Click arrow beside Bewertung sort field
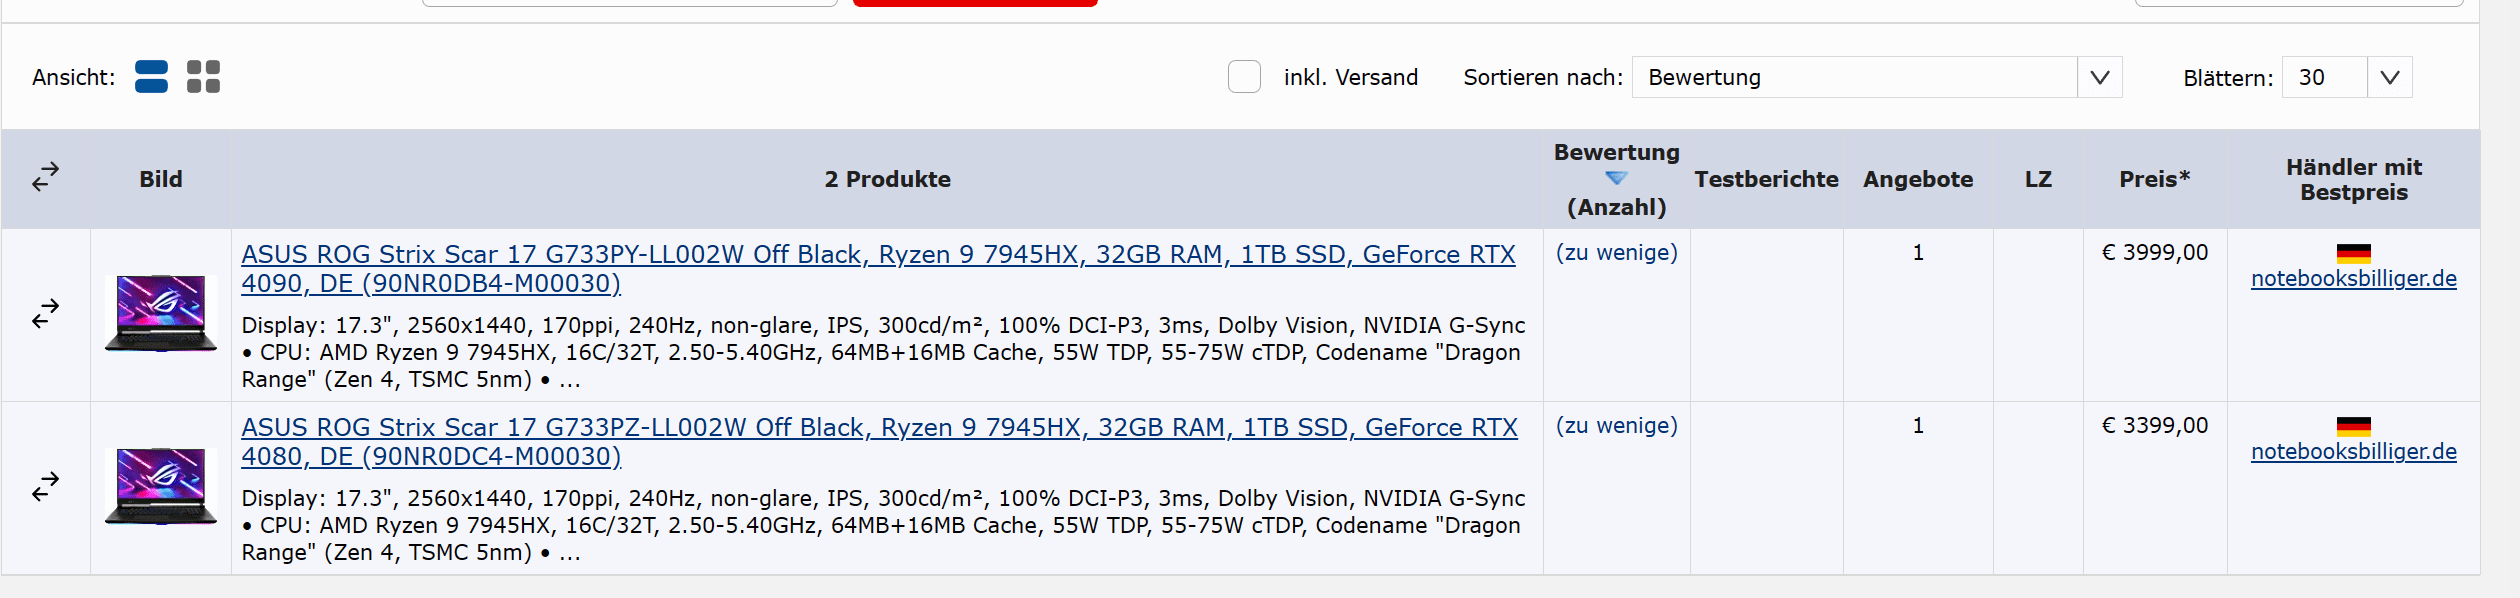The width and height of the screenshot is (2520, 598). [x=2099, y=77]
